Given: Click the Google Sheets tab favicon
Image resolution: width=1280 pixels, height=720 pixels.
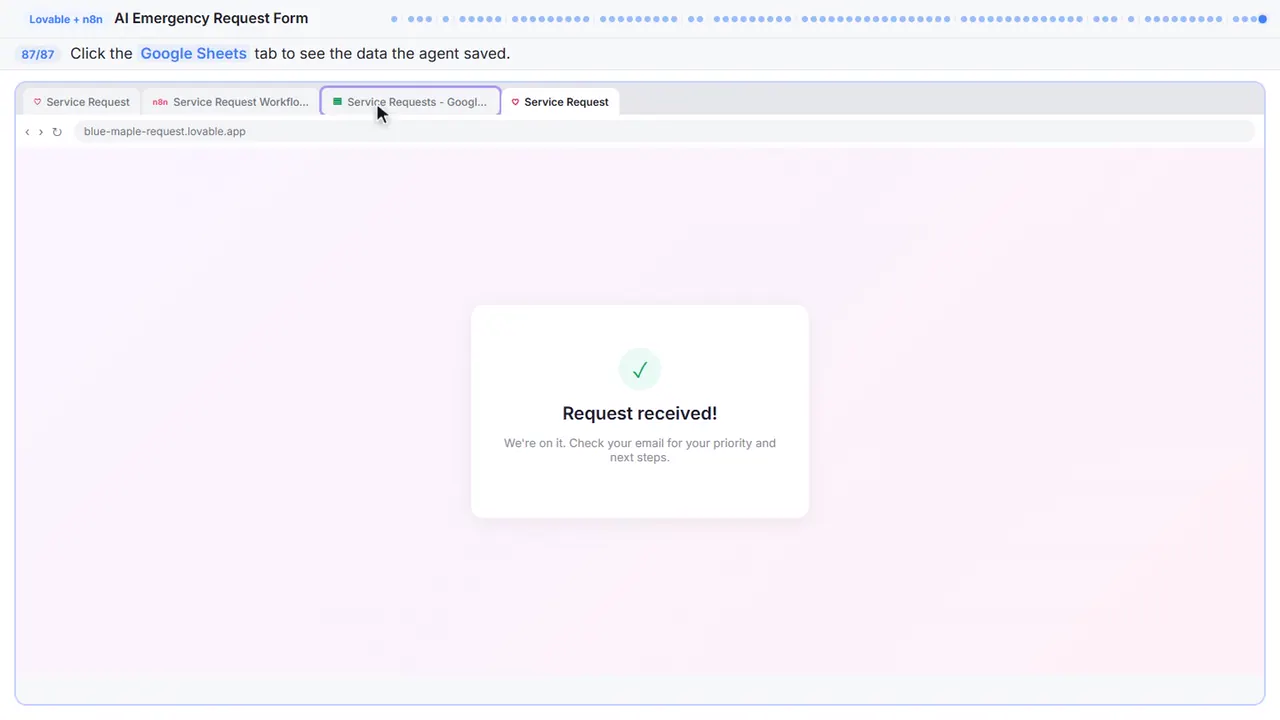Looking at the screenshot, I should 337,102.
